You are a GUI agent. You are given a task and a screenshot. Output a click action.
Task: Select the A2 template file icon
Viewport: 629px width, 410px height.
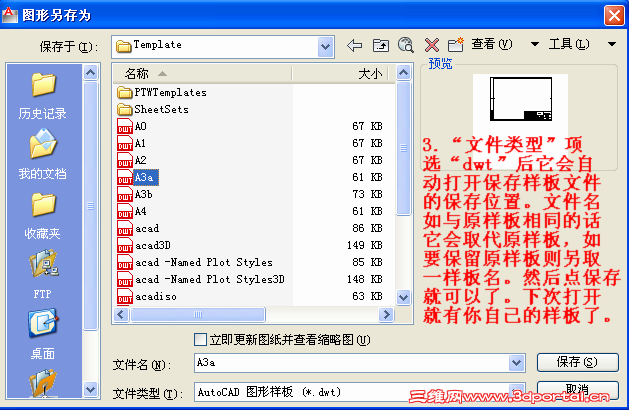(125, 160)
